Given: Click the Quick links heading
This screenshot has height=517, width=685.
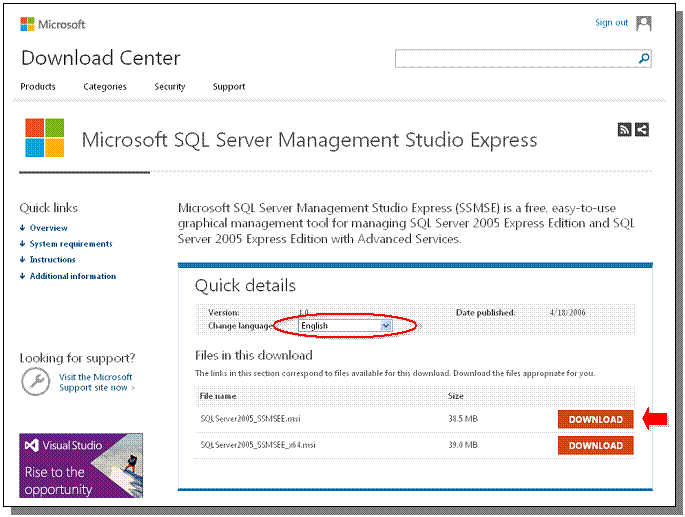Looking at the screenshot, I should click(48, 208).
